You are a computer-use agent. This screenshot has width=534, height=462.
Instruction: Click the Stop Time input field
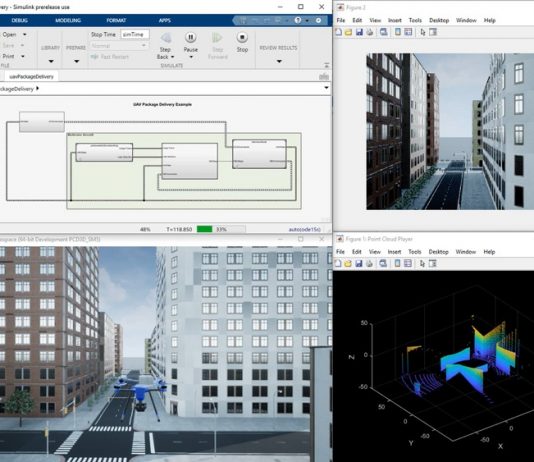tap(135, 34)
